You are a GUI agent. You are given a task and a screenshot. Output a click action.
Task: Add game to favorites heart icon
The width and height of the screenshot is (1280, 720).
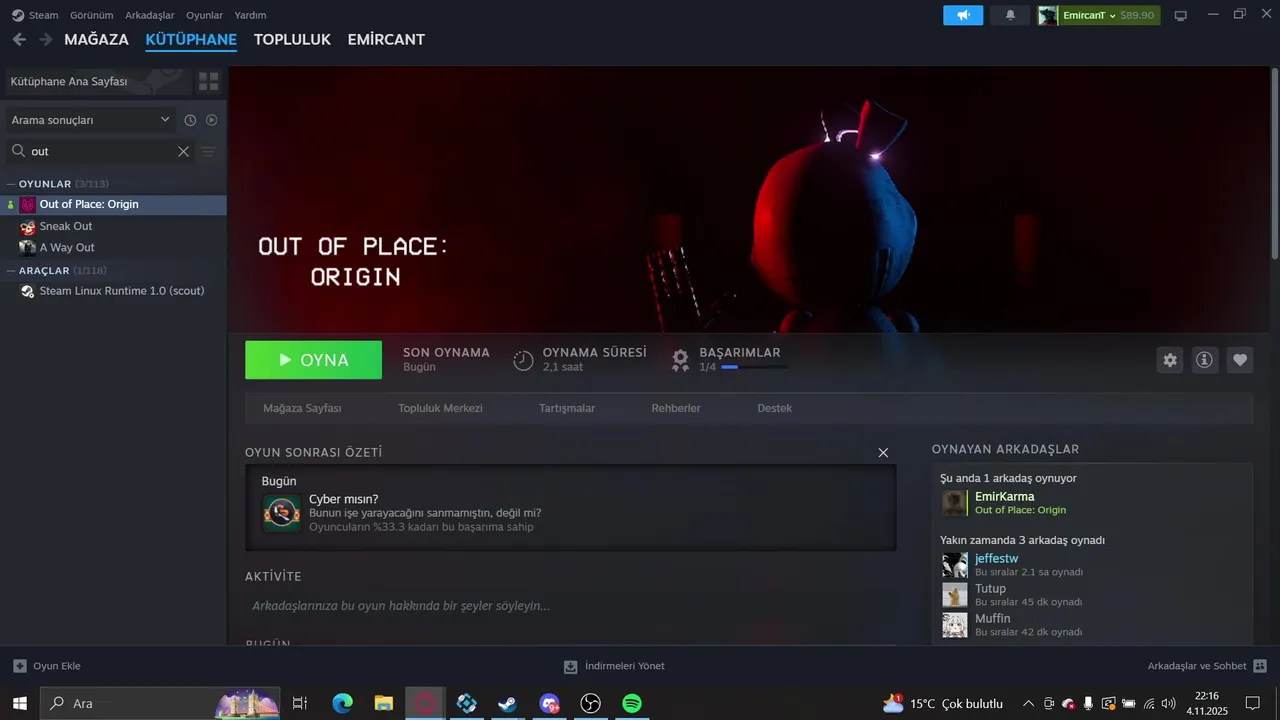pos(1240,360)
